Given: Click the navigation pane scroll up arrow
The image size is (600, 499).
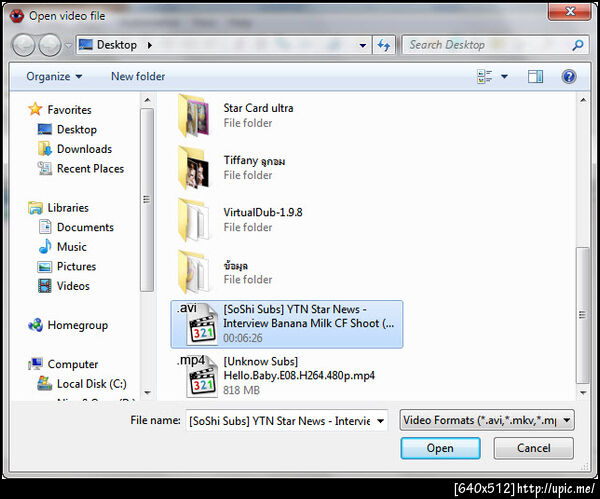Looking at the screenshot, I should pyautogui.click(x=147, y=100).
